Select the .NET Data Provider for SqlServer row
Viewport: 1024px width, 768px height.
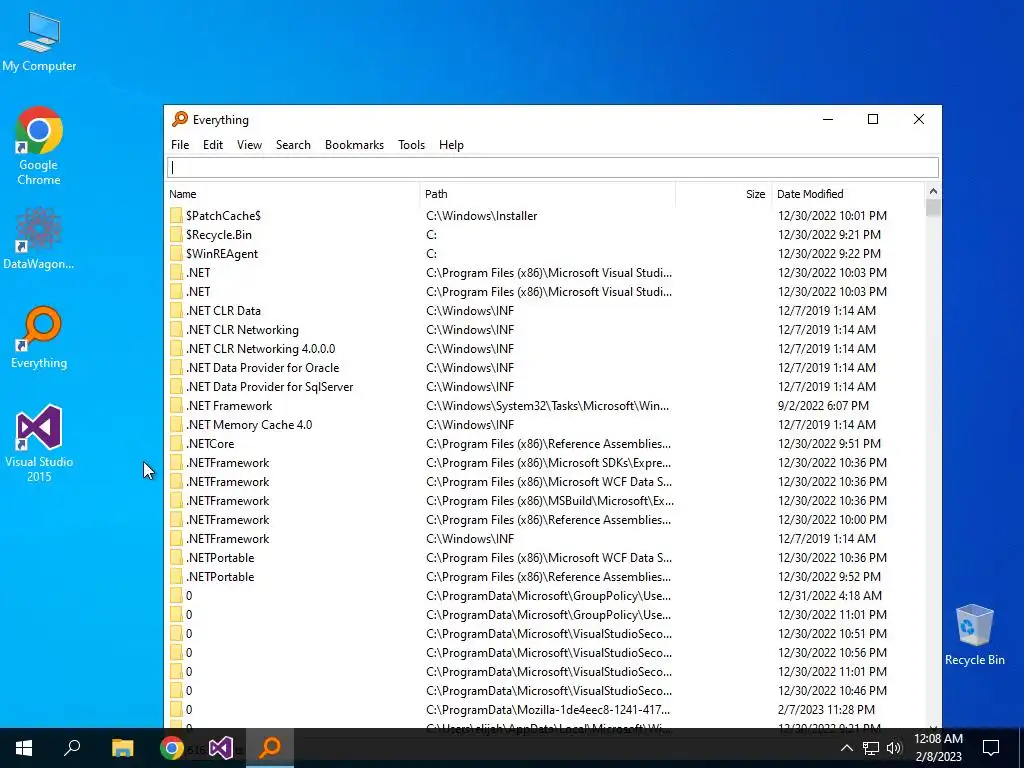pyautogui.click(x=545, y=387)
